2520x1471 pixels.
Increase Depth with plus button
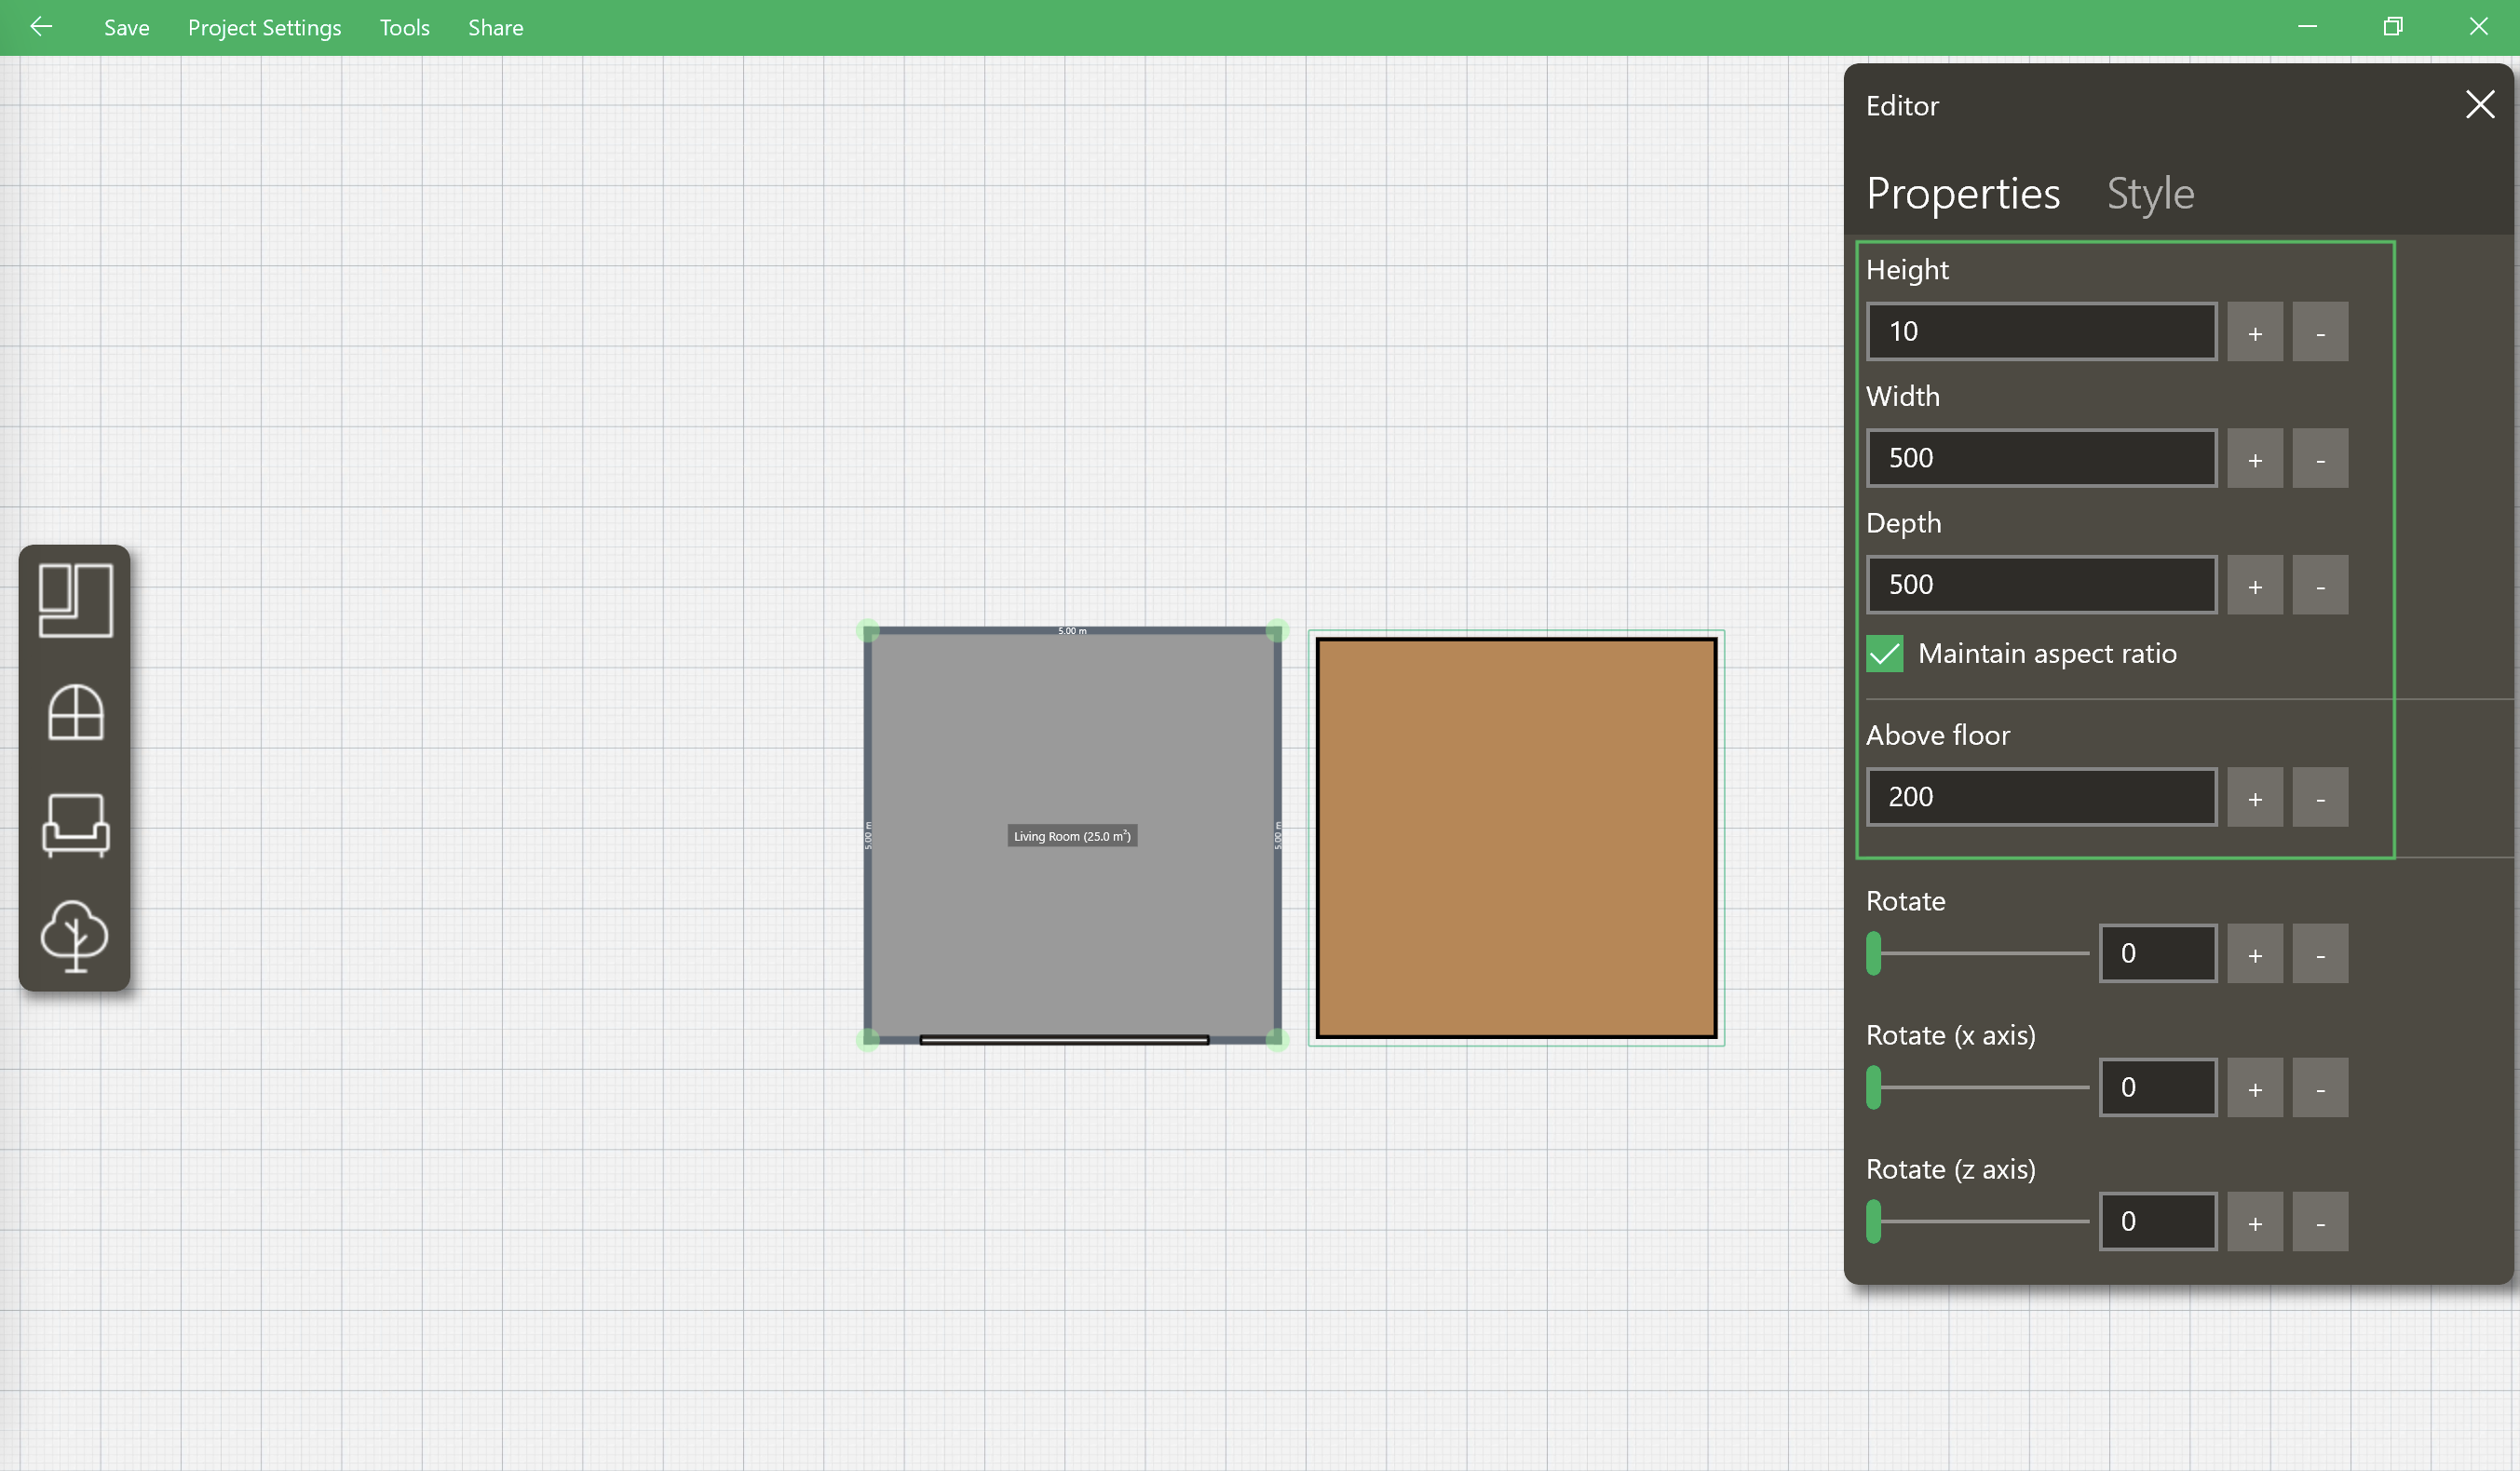tap(2254, 585)
